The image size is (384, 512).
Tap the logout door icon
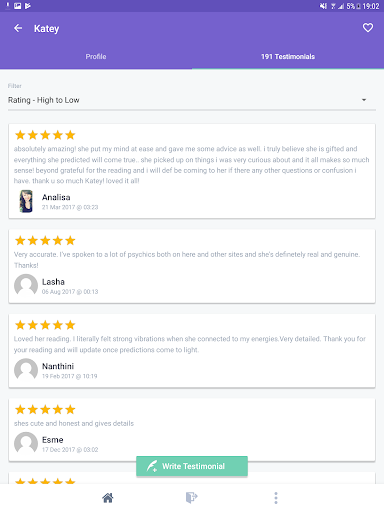tap(191, 498)
